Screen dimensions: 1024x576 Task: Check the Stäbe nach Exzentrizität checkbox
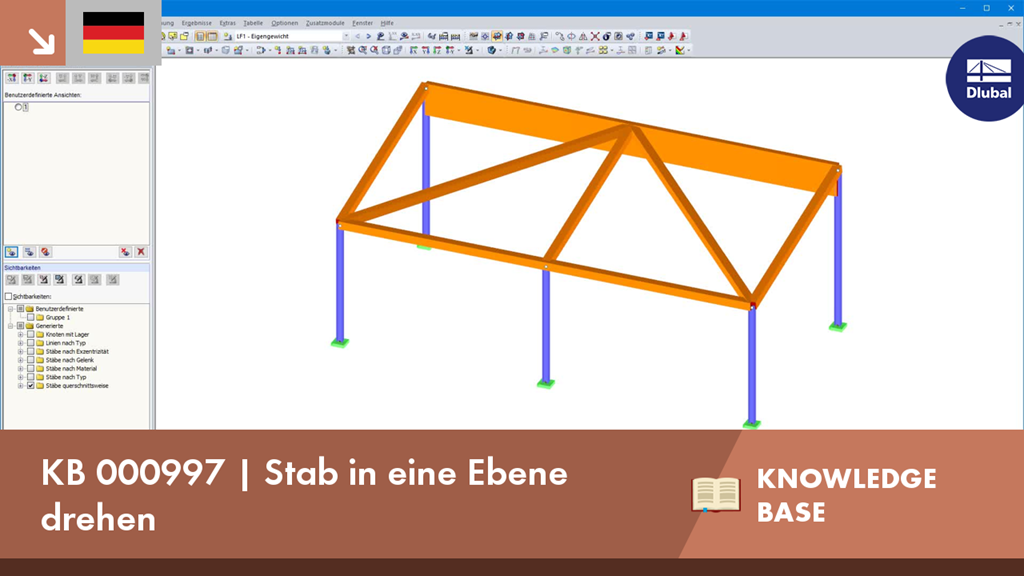coord(31,351)
